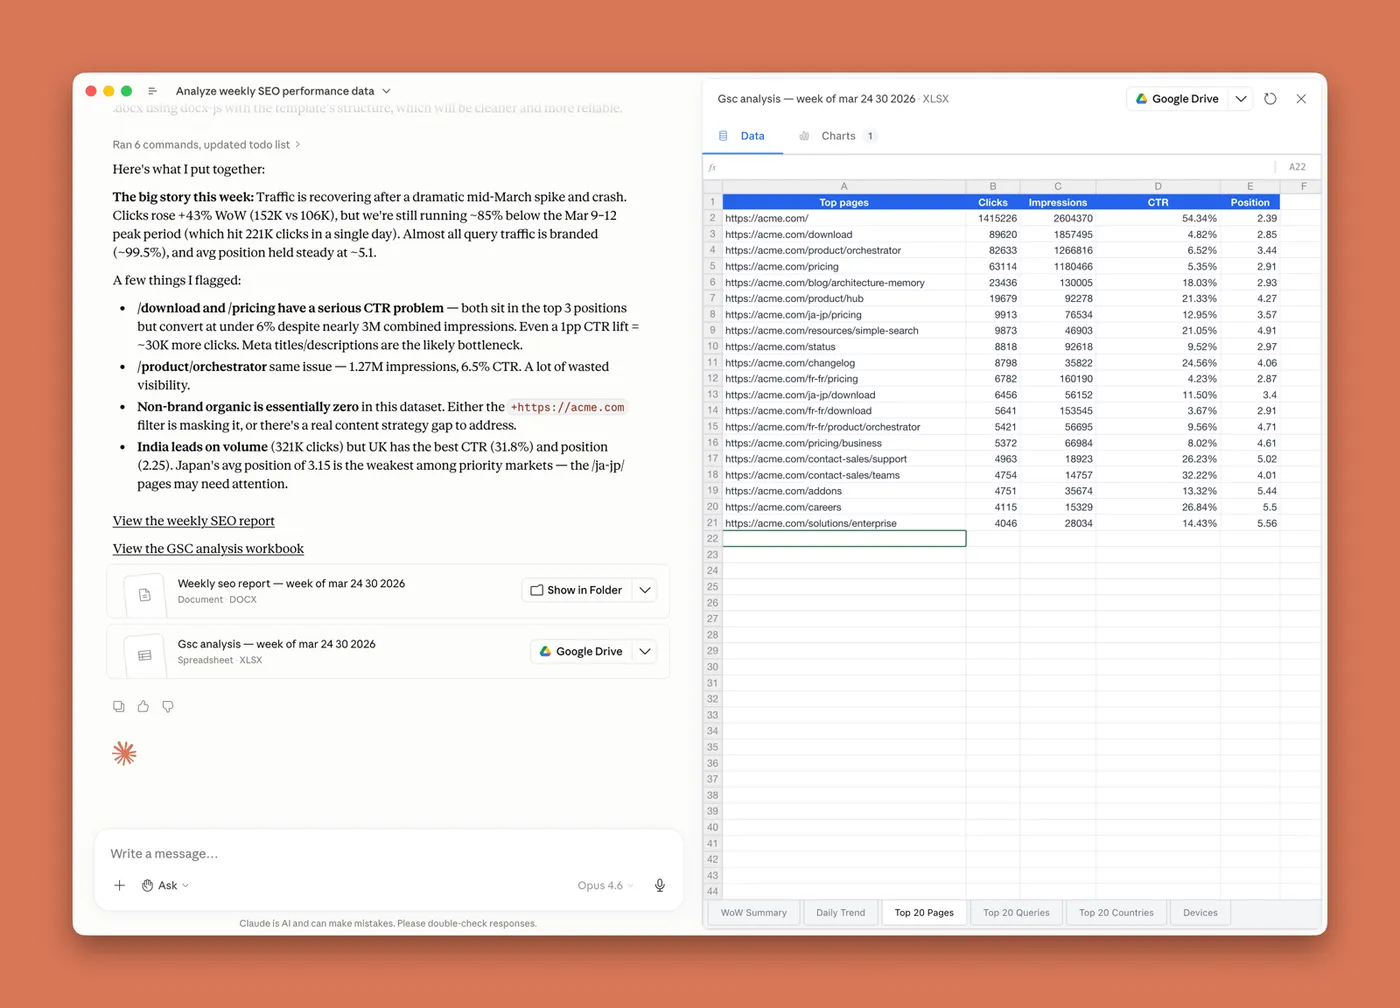Select the Impressions value 2604370
Image resolution: width=1400 pixels, height=1008 pixels.
click(x=1058, y=218)
